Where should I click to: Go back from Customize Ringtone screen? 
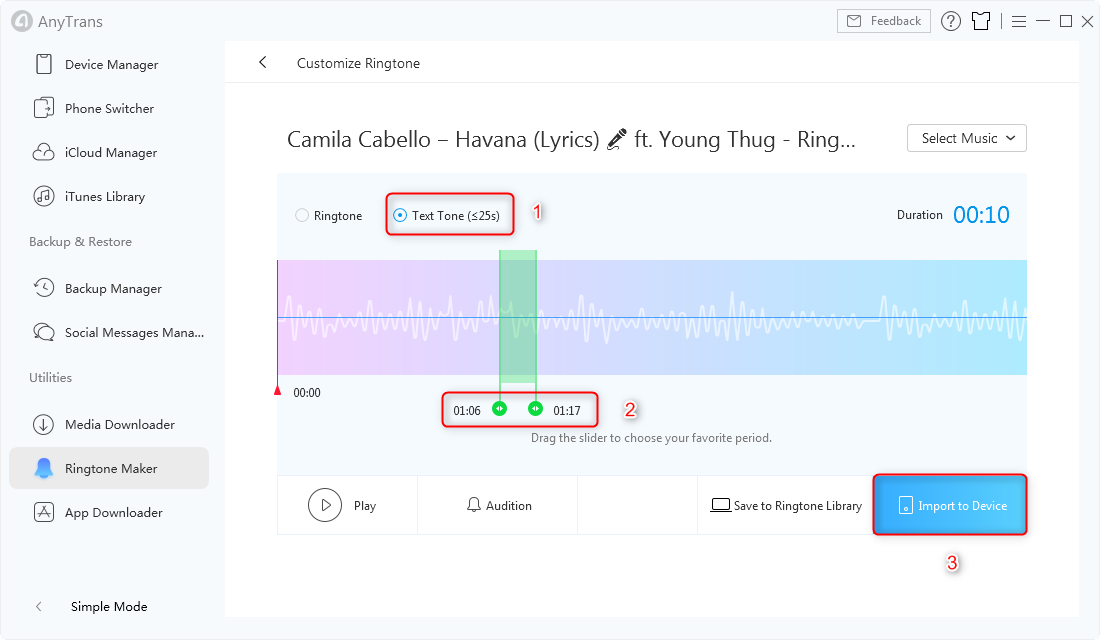262,62
